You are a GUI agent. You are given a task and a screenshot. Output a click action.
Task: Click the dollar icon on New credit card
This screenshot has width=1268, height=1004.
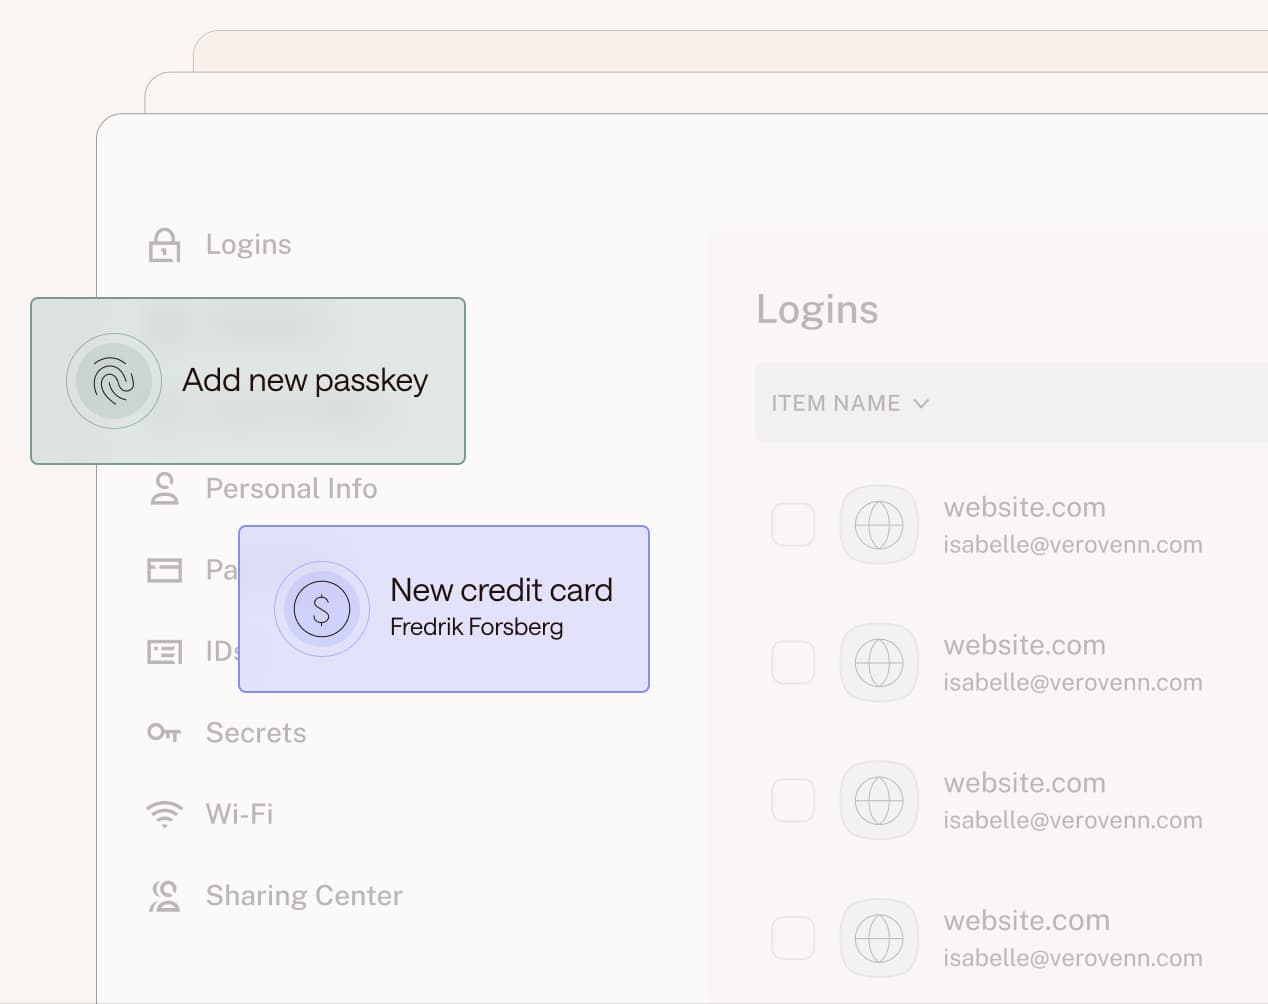point(322,608)
